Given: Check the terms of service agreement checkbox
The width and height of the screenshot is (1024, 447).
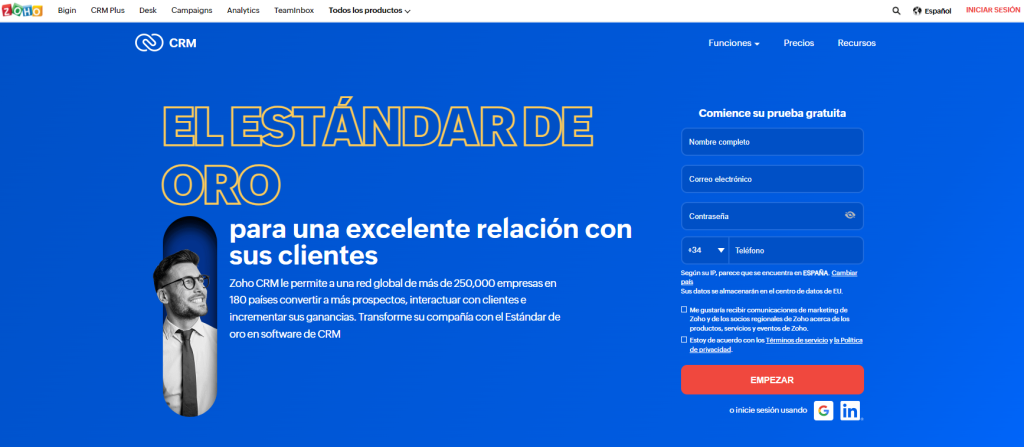Looking at the screenshot, I should click(684, 340).
